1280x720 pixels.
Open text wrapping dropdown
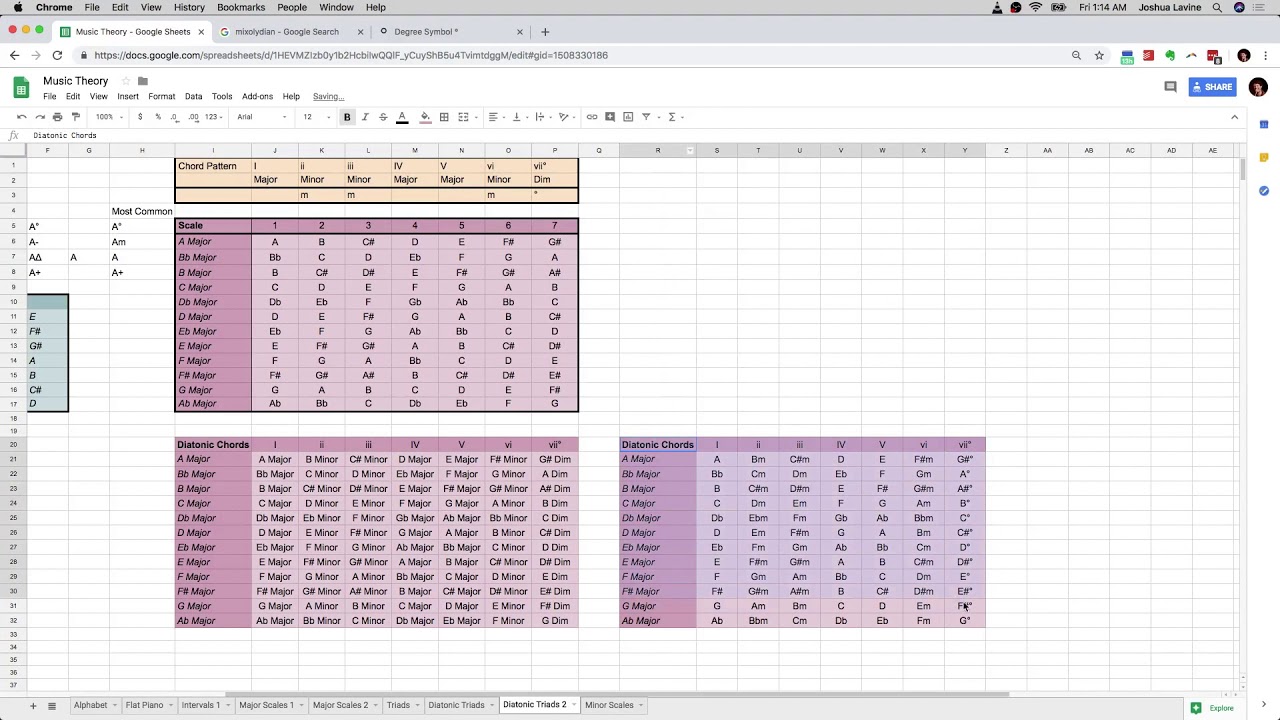click(541, 117)
